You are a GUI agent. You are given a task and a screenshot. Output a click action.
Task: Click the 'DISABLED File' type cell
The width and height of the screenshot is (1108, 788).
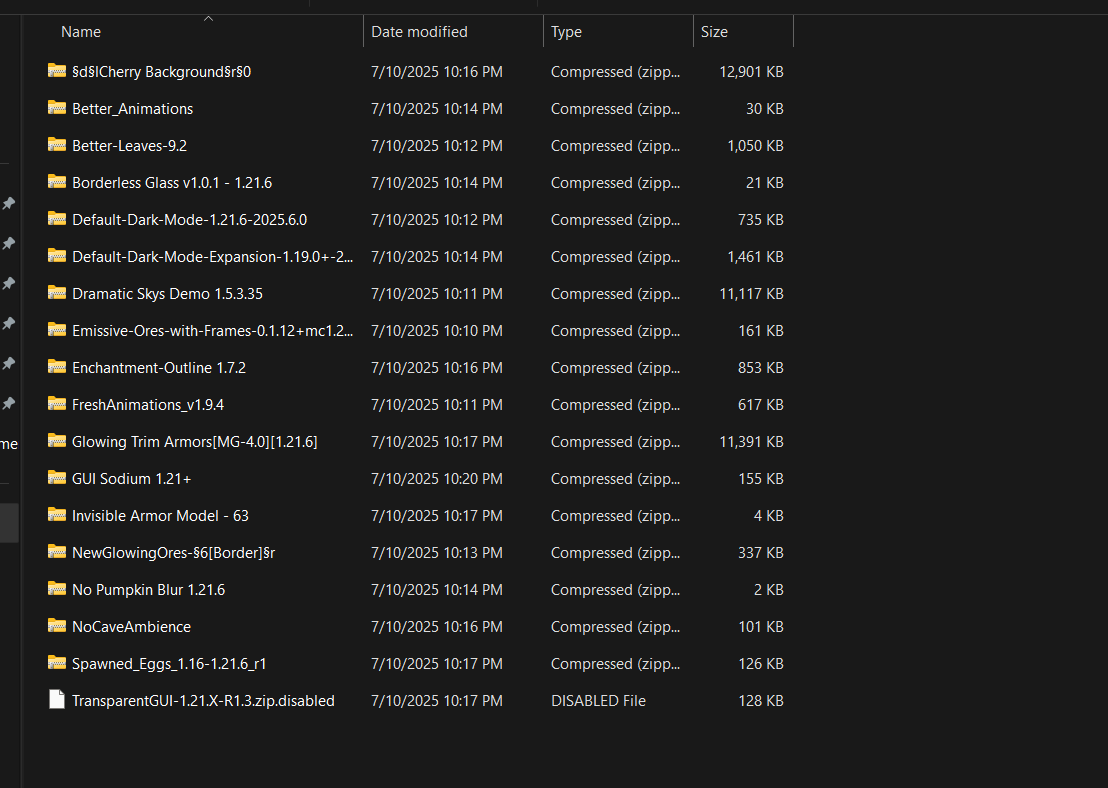coord(598,701)
